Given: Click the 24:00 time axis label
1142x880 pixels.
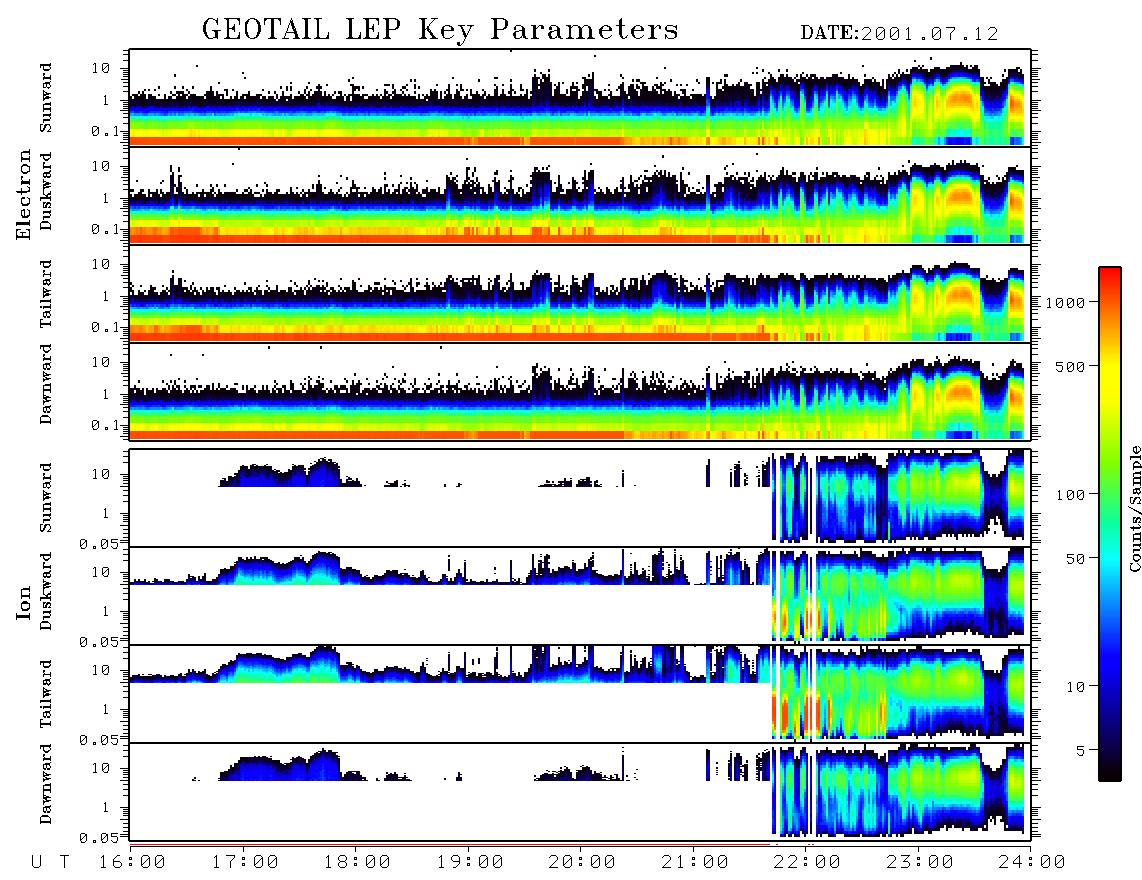Looking at the screenshot, I should point(1032,863).
